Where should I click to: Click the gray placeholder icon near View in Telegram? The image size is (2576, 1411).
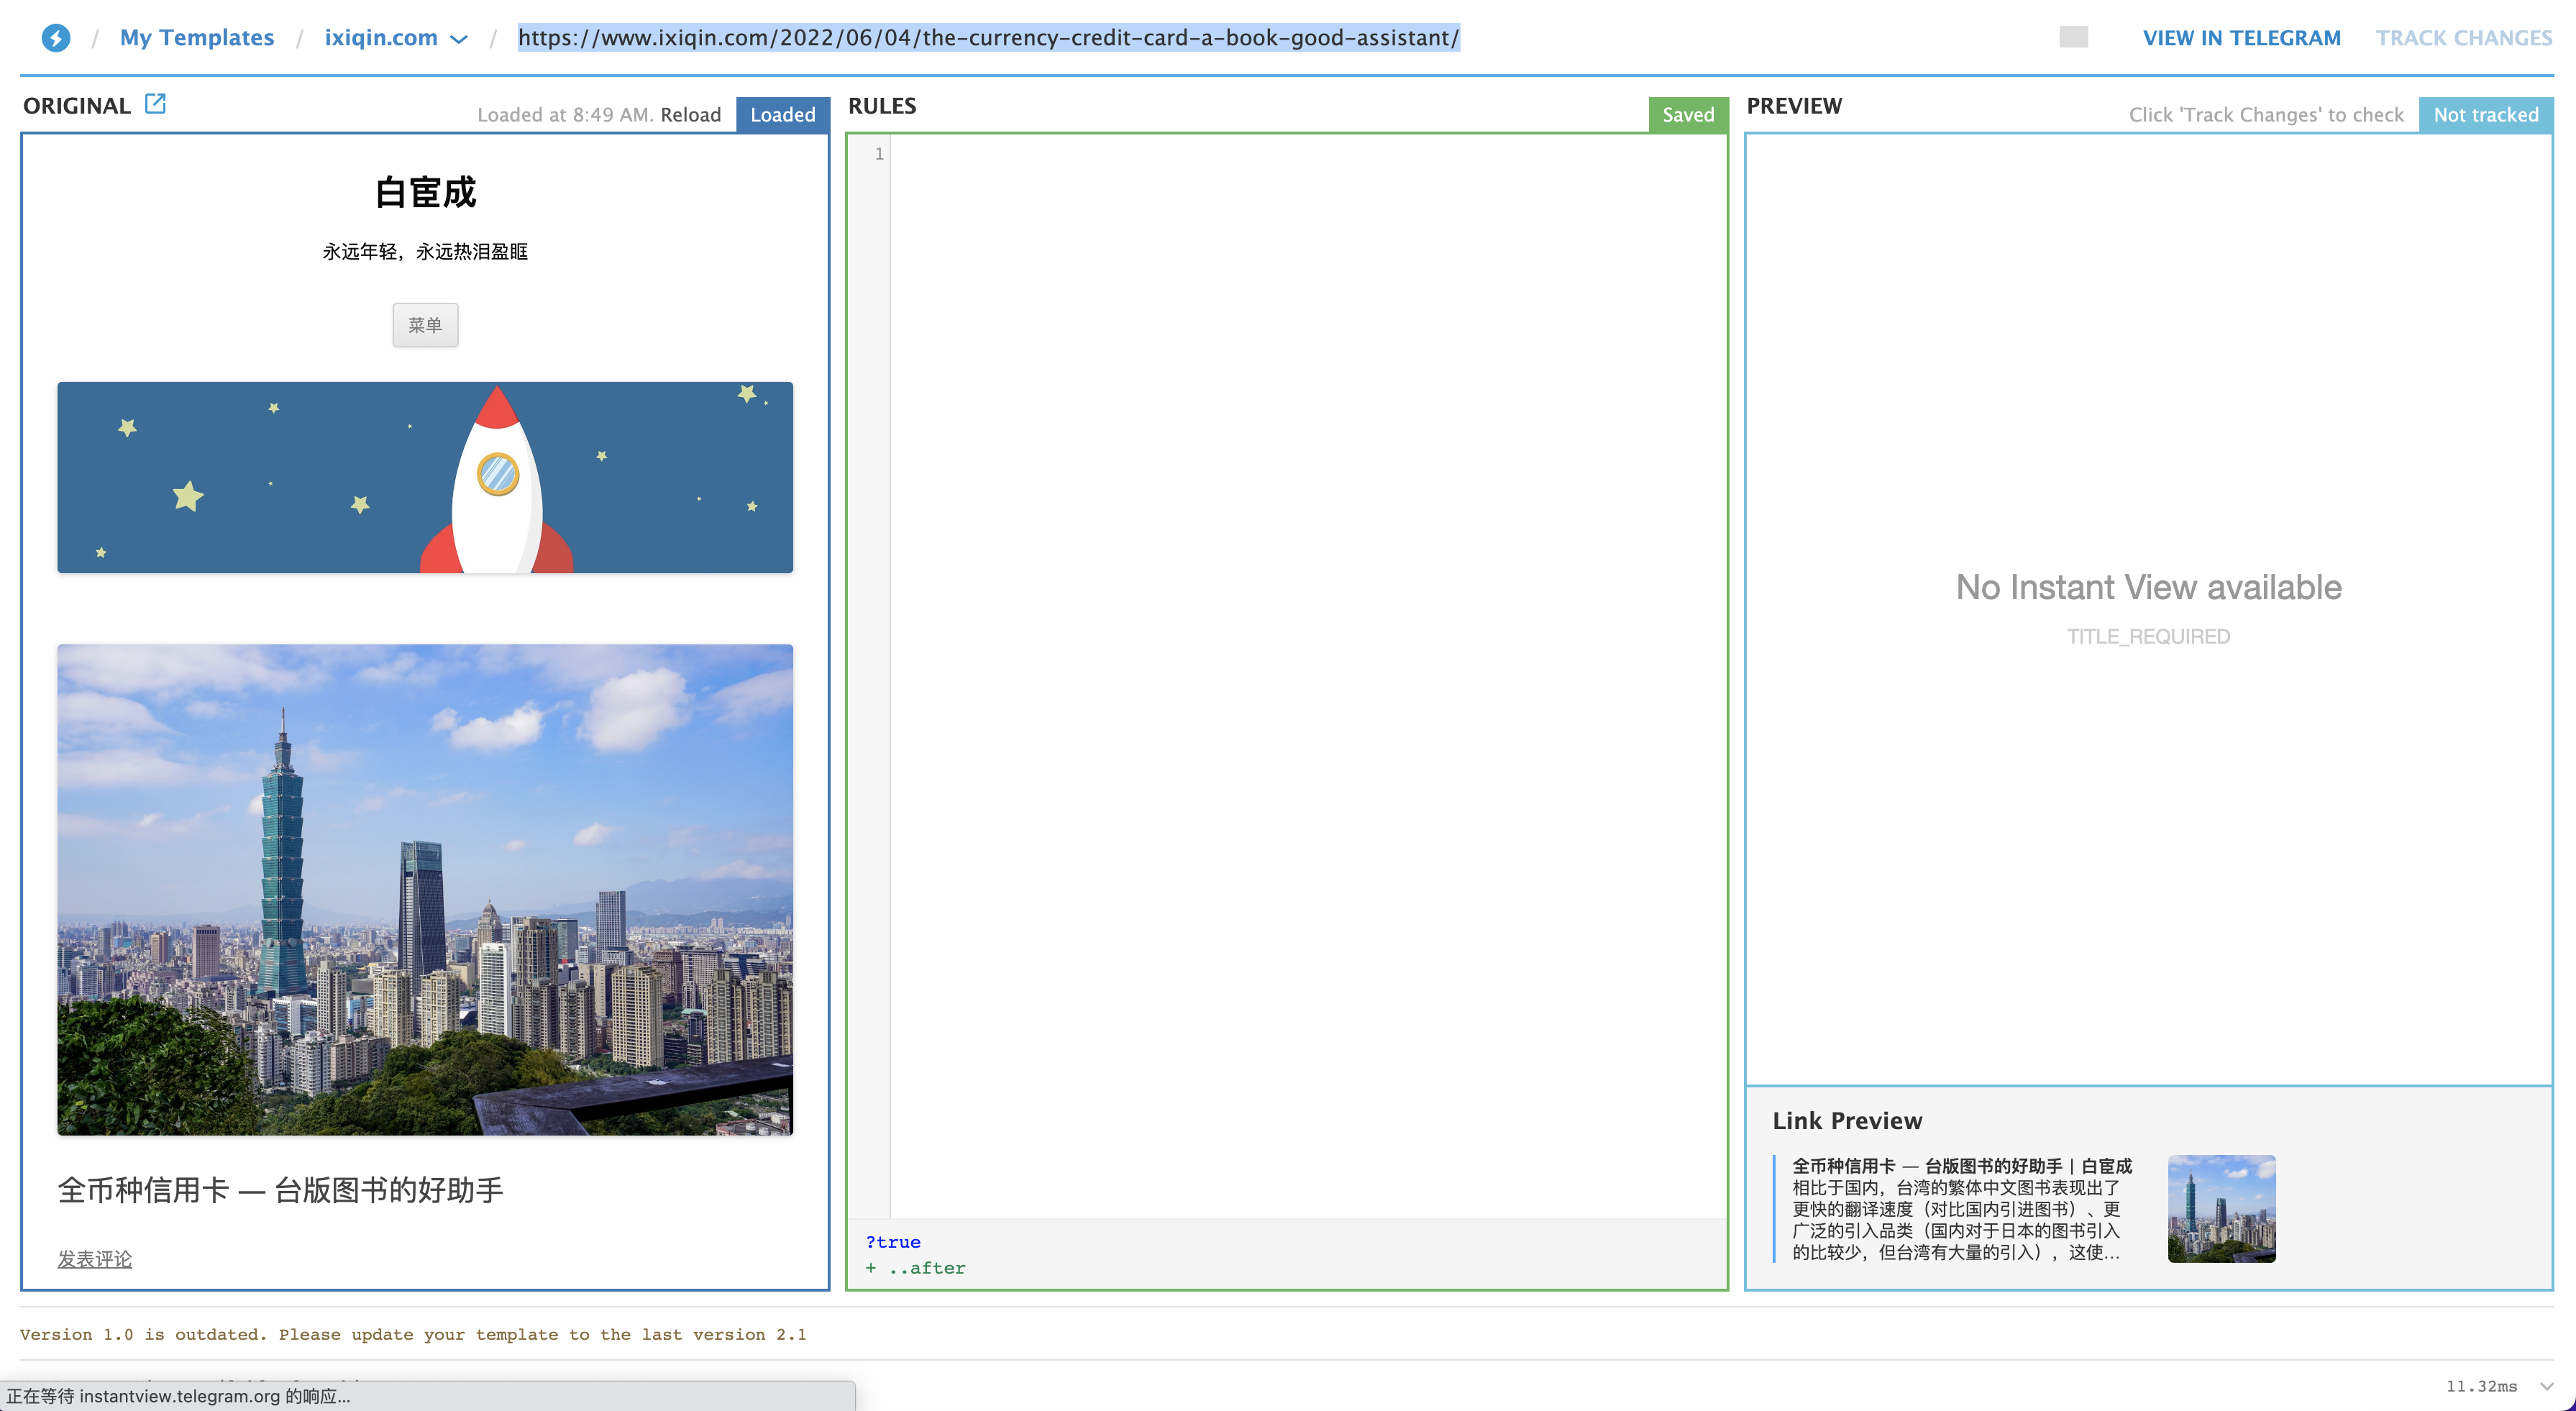click(2073, 37)
